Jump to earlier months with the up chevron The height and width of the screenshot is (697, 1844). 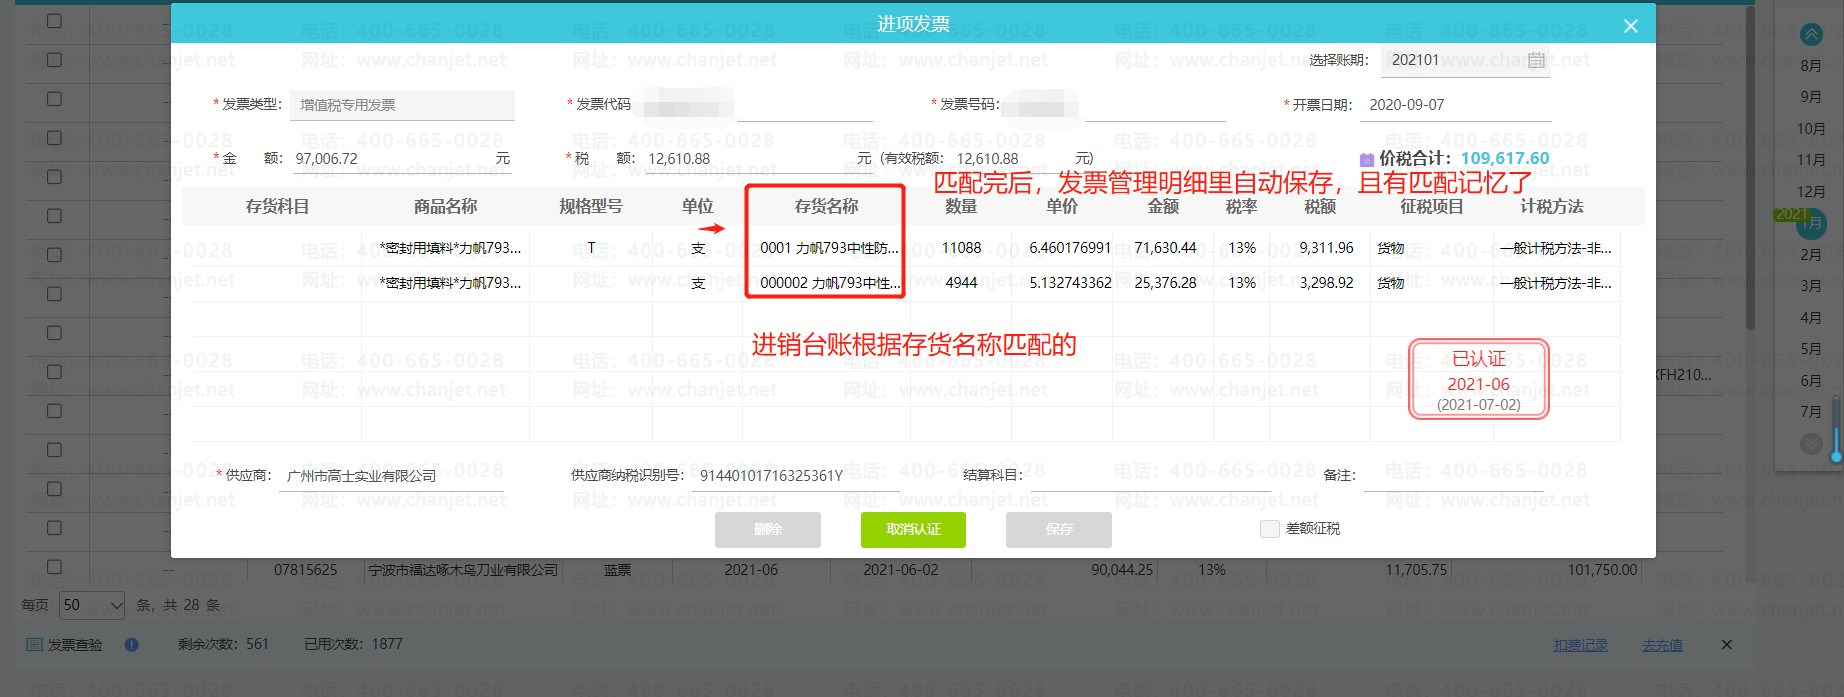[x=1811, y=35]
